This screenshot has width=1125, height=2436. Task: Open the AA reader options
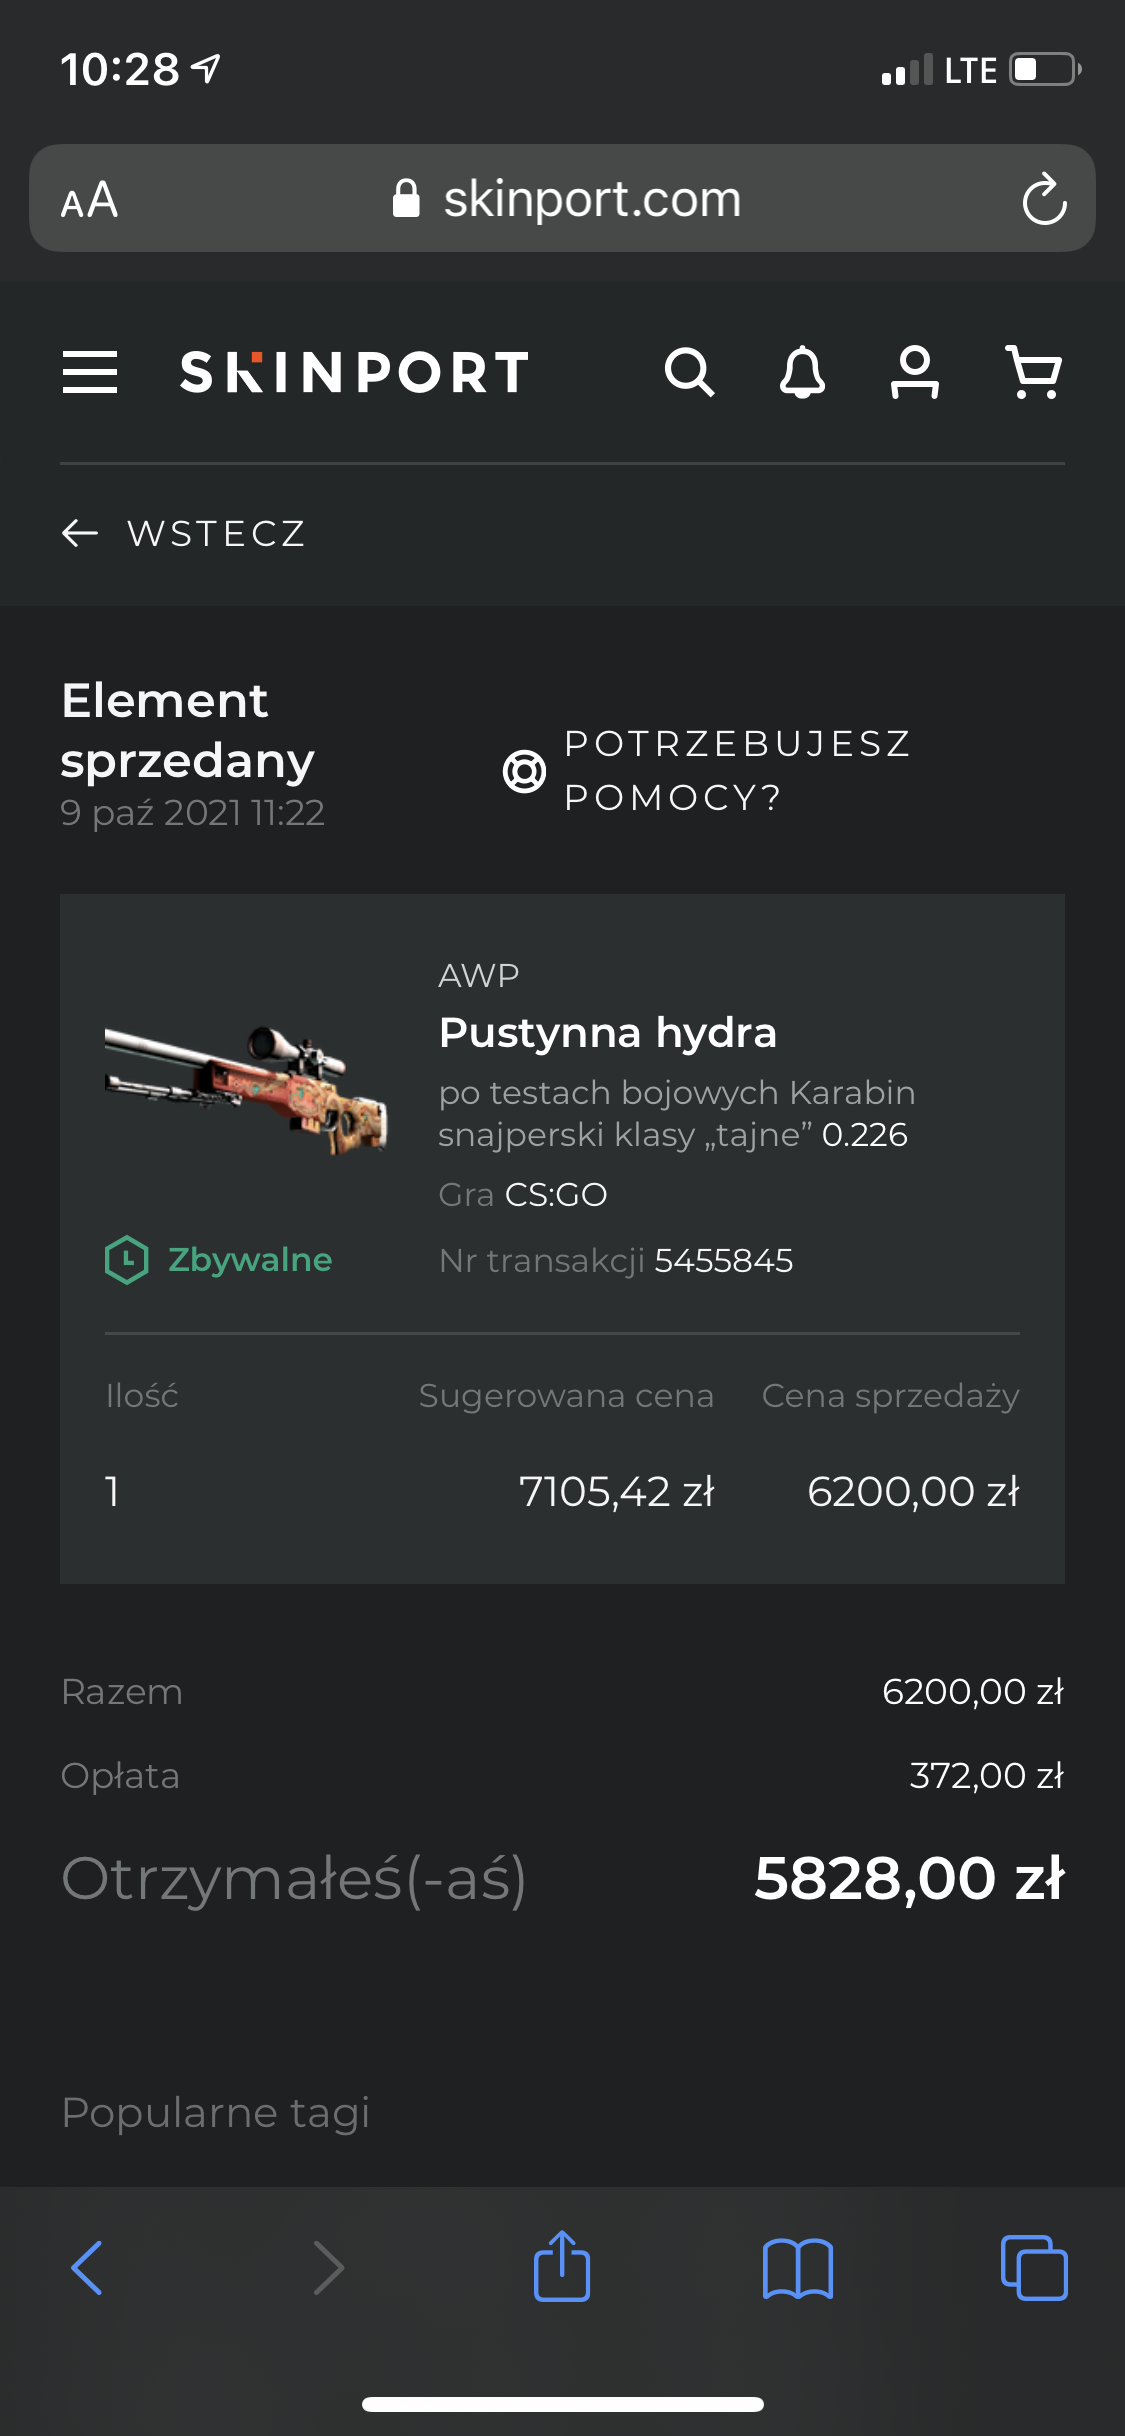click(90, 200)
